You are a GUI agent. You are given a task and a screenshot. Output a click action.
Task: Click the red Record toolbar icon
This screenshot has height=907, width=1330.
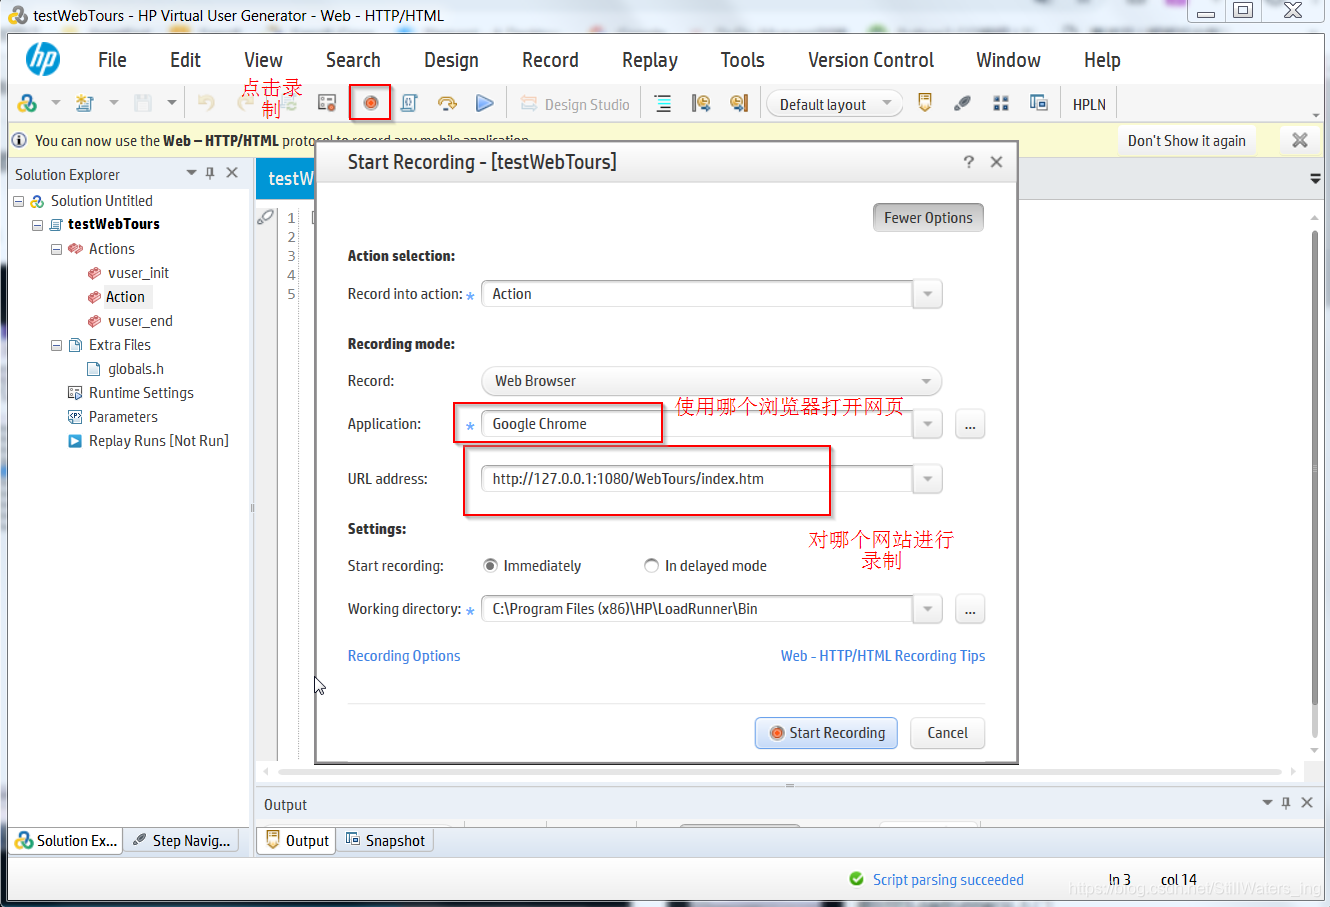click(370, 103)
